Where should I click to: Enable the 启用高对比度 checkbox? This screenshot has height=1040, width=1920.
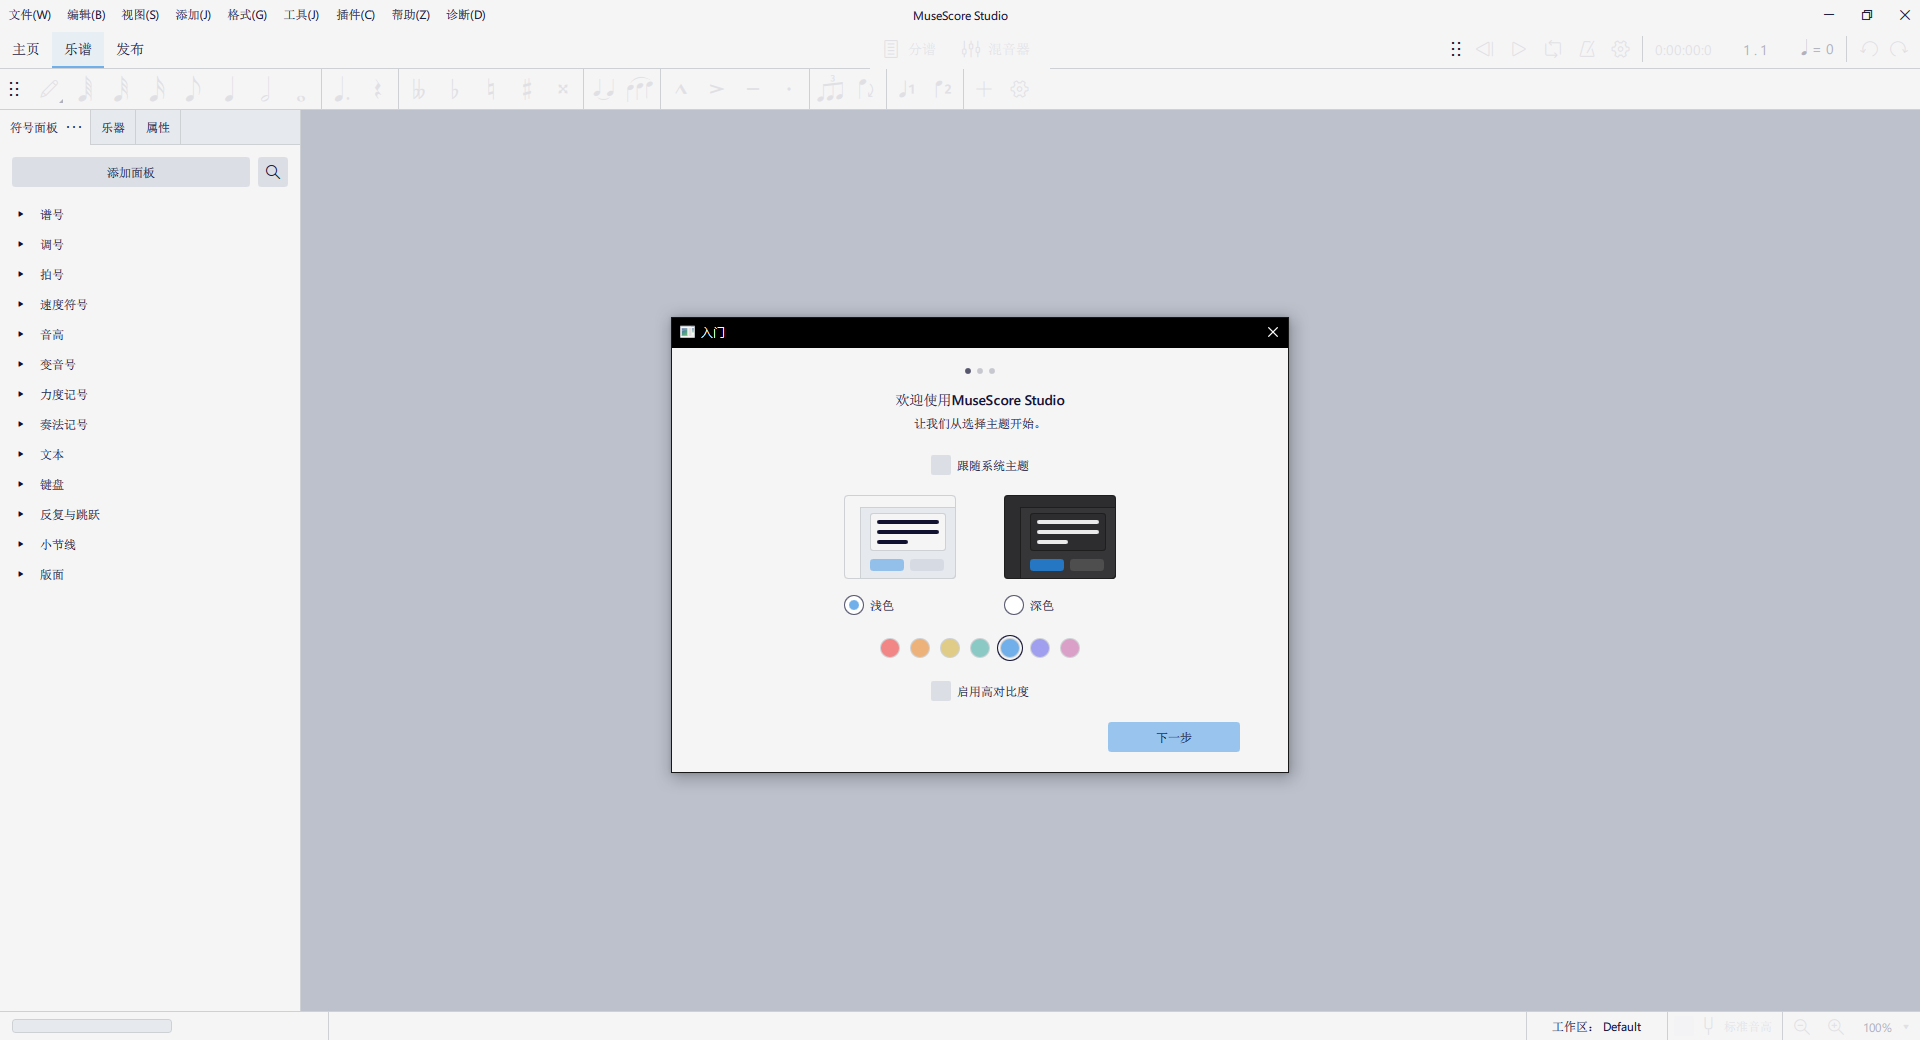click(x=941, y=691)
